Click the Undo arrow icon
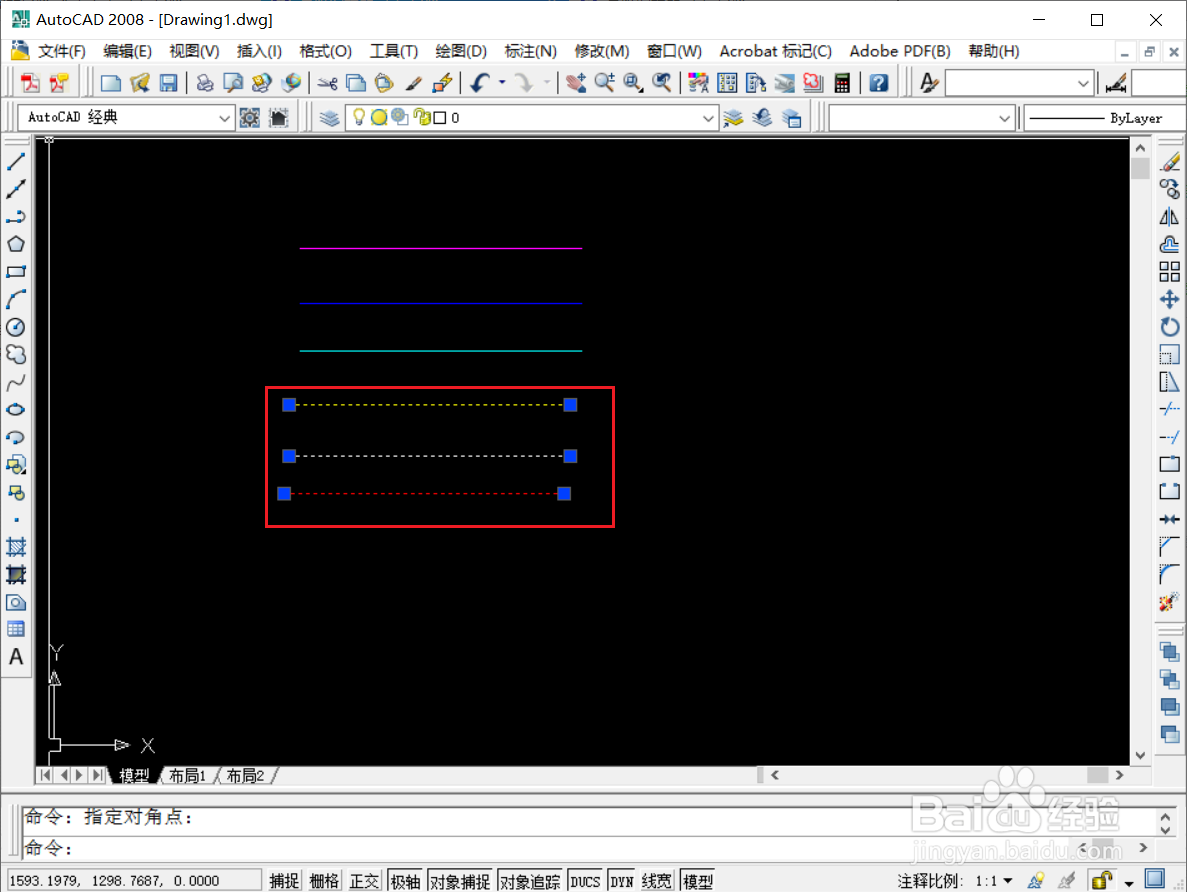1187x892 pixels. pyautogui.click(x=480, y=83)
